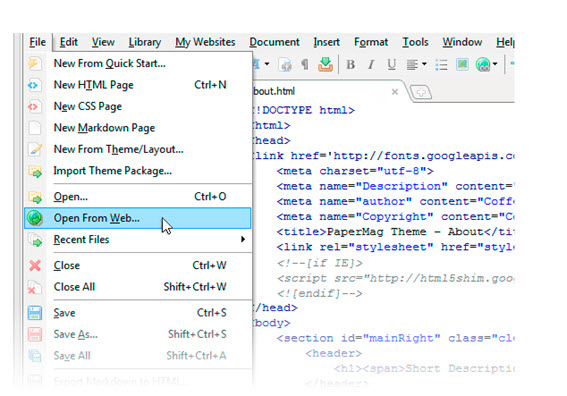The image size is (567, 396).
Task: Close the about.html tab
Action: pyautogui.click(x=395, y=92)
